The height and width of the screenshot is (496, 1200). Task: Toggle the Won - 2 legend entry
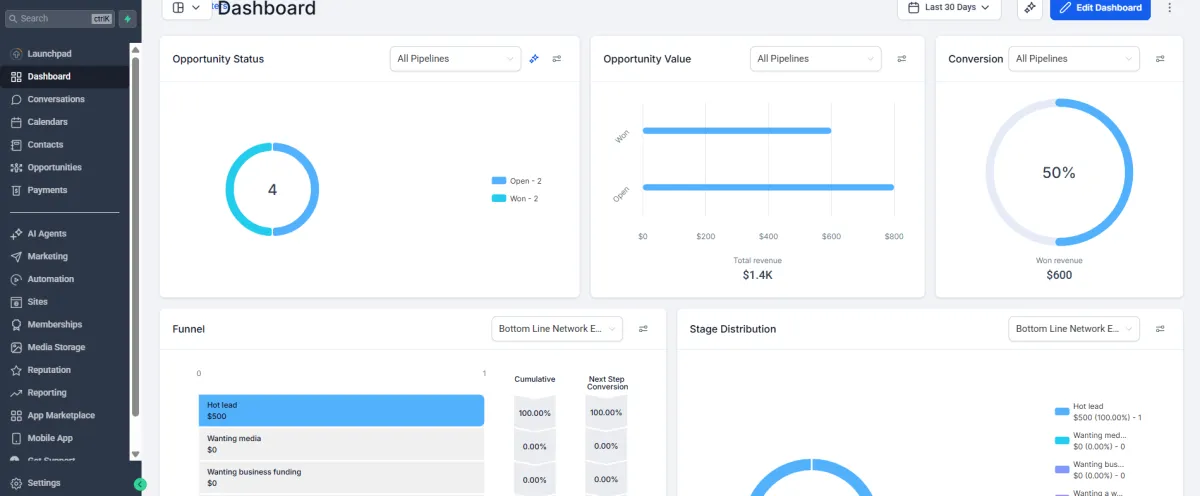click(x=515, y=199)
